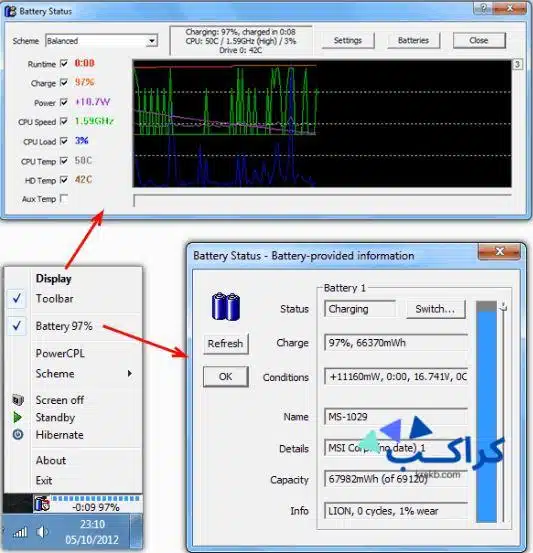Toggle the Charge checkbox
This screenshot has height=553, width=533.
tap(64, 83)
